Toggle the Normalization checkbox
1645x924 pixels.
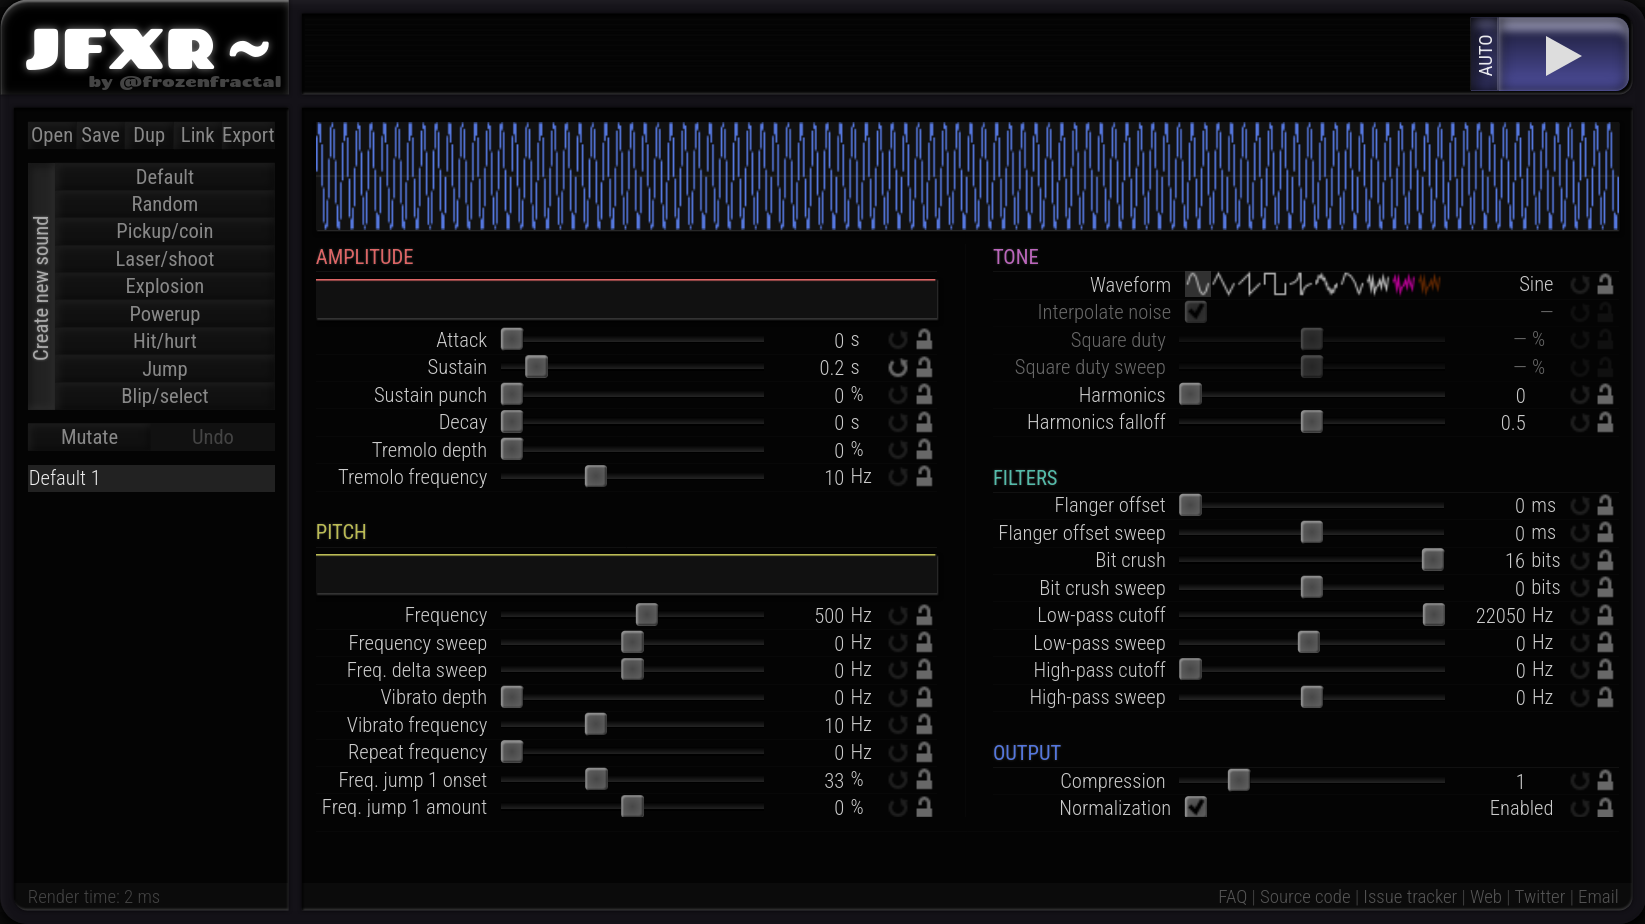1196,807
